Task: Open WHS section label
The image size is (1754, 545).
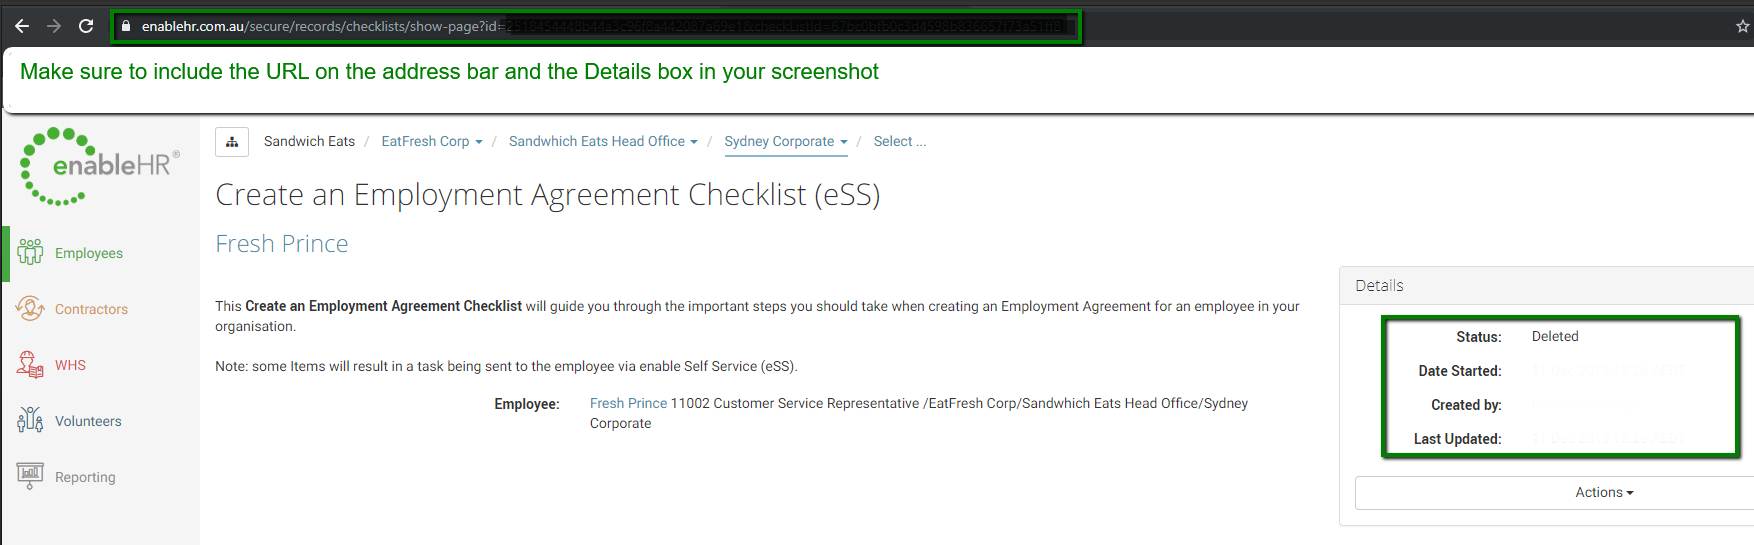Action: (x=70, y=365)
